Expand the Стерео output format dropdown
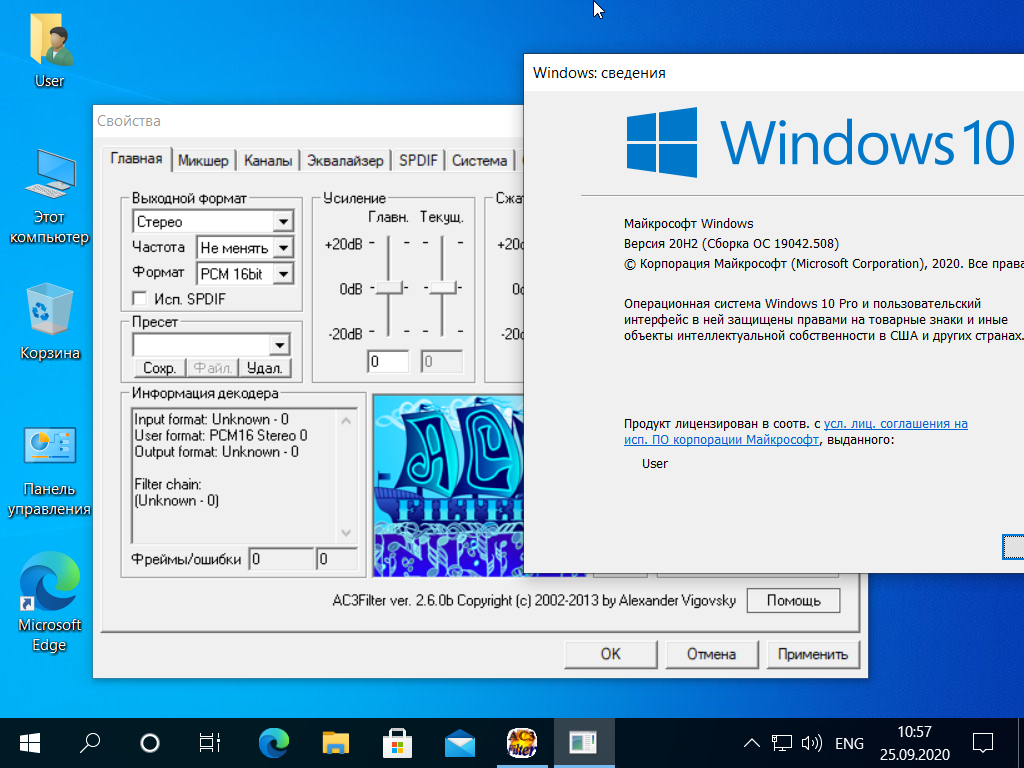 pyautogui.click(x=283, y=221)
